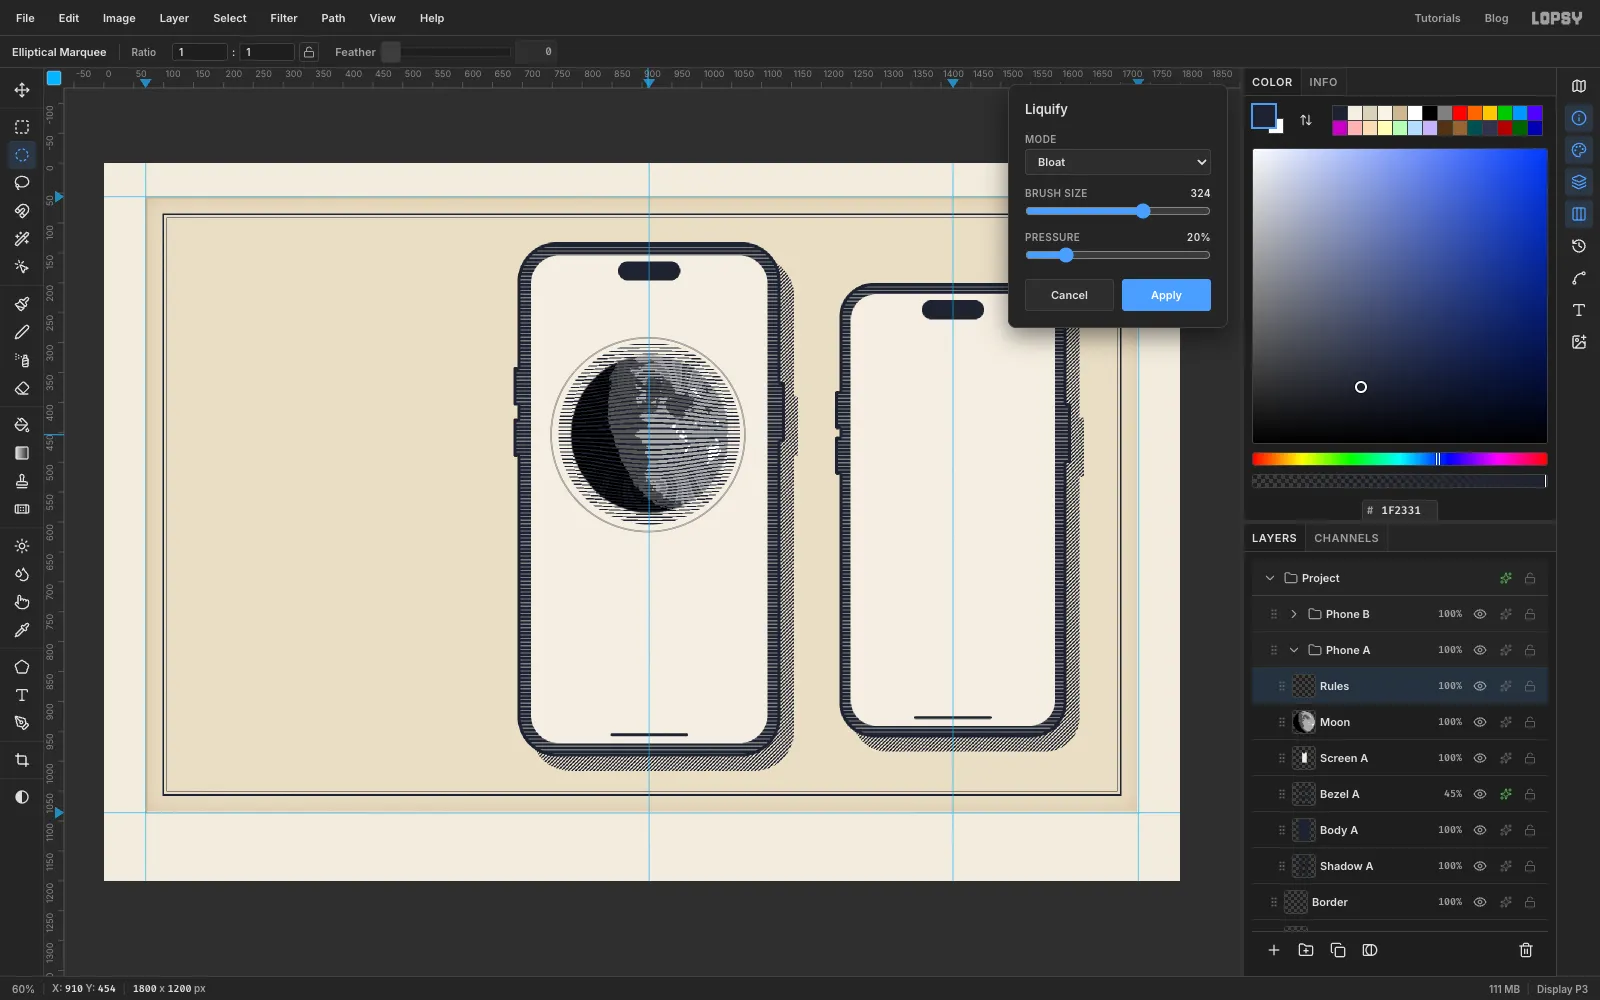Click the hex color input field
This screenshot has height=1000, width=1600.
pos(1400,510)
